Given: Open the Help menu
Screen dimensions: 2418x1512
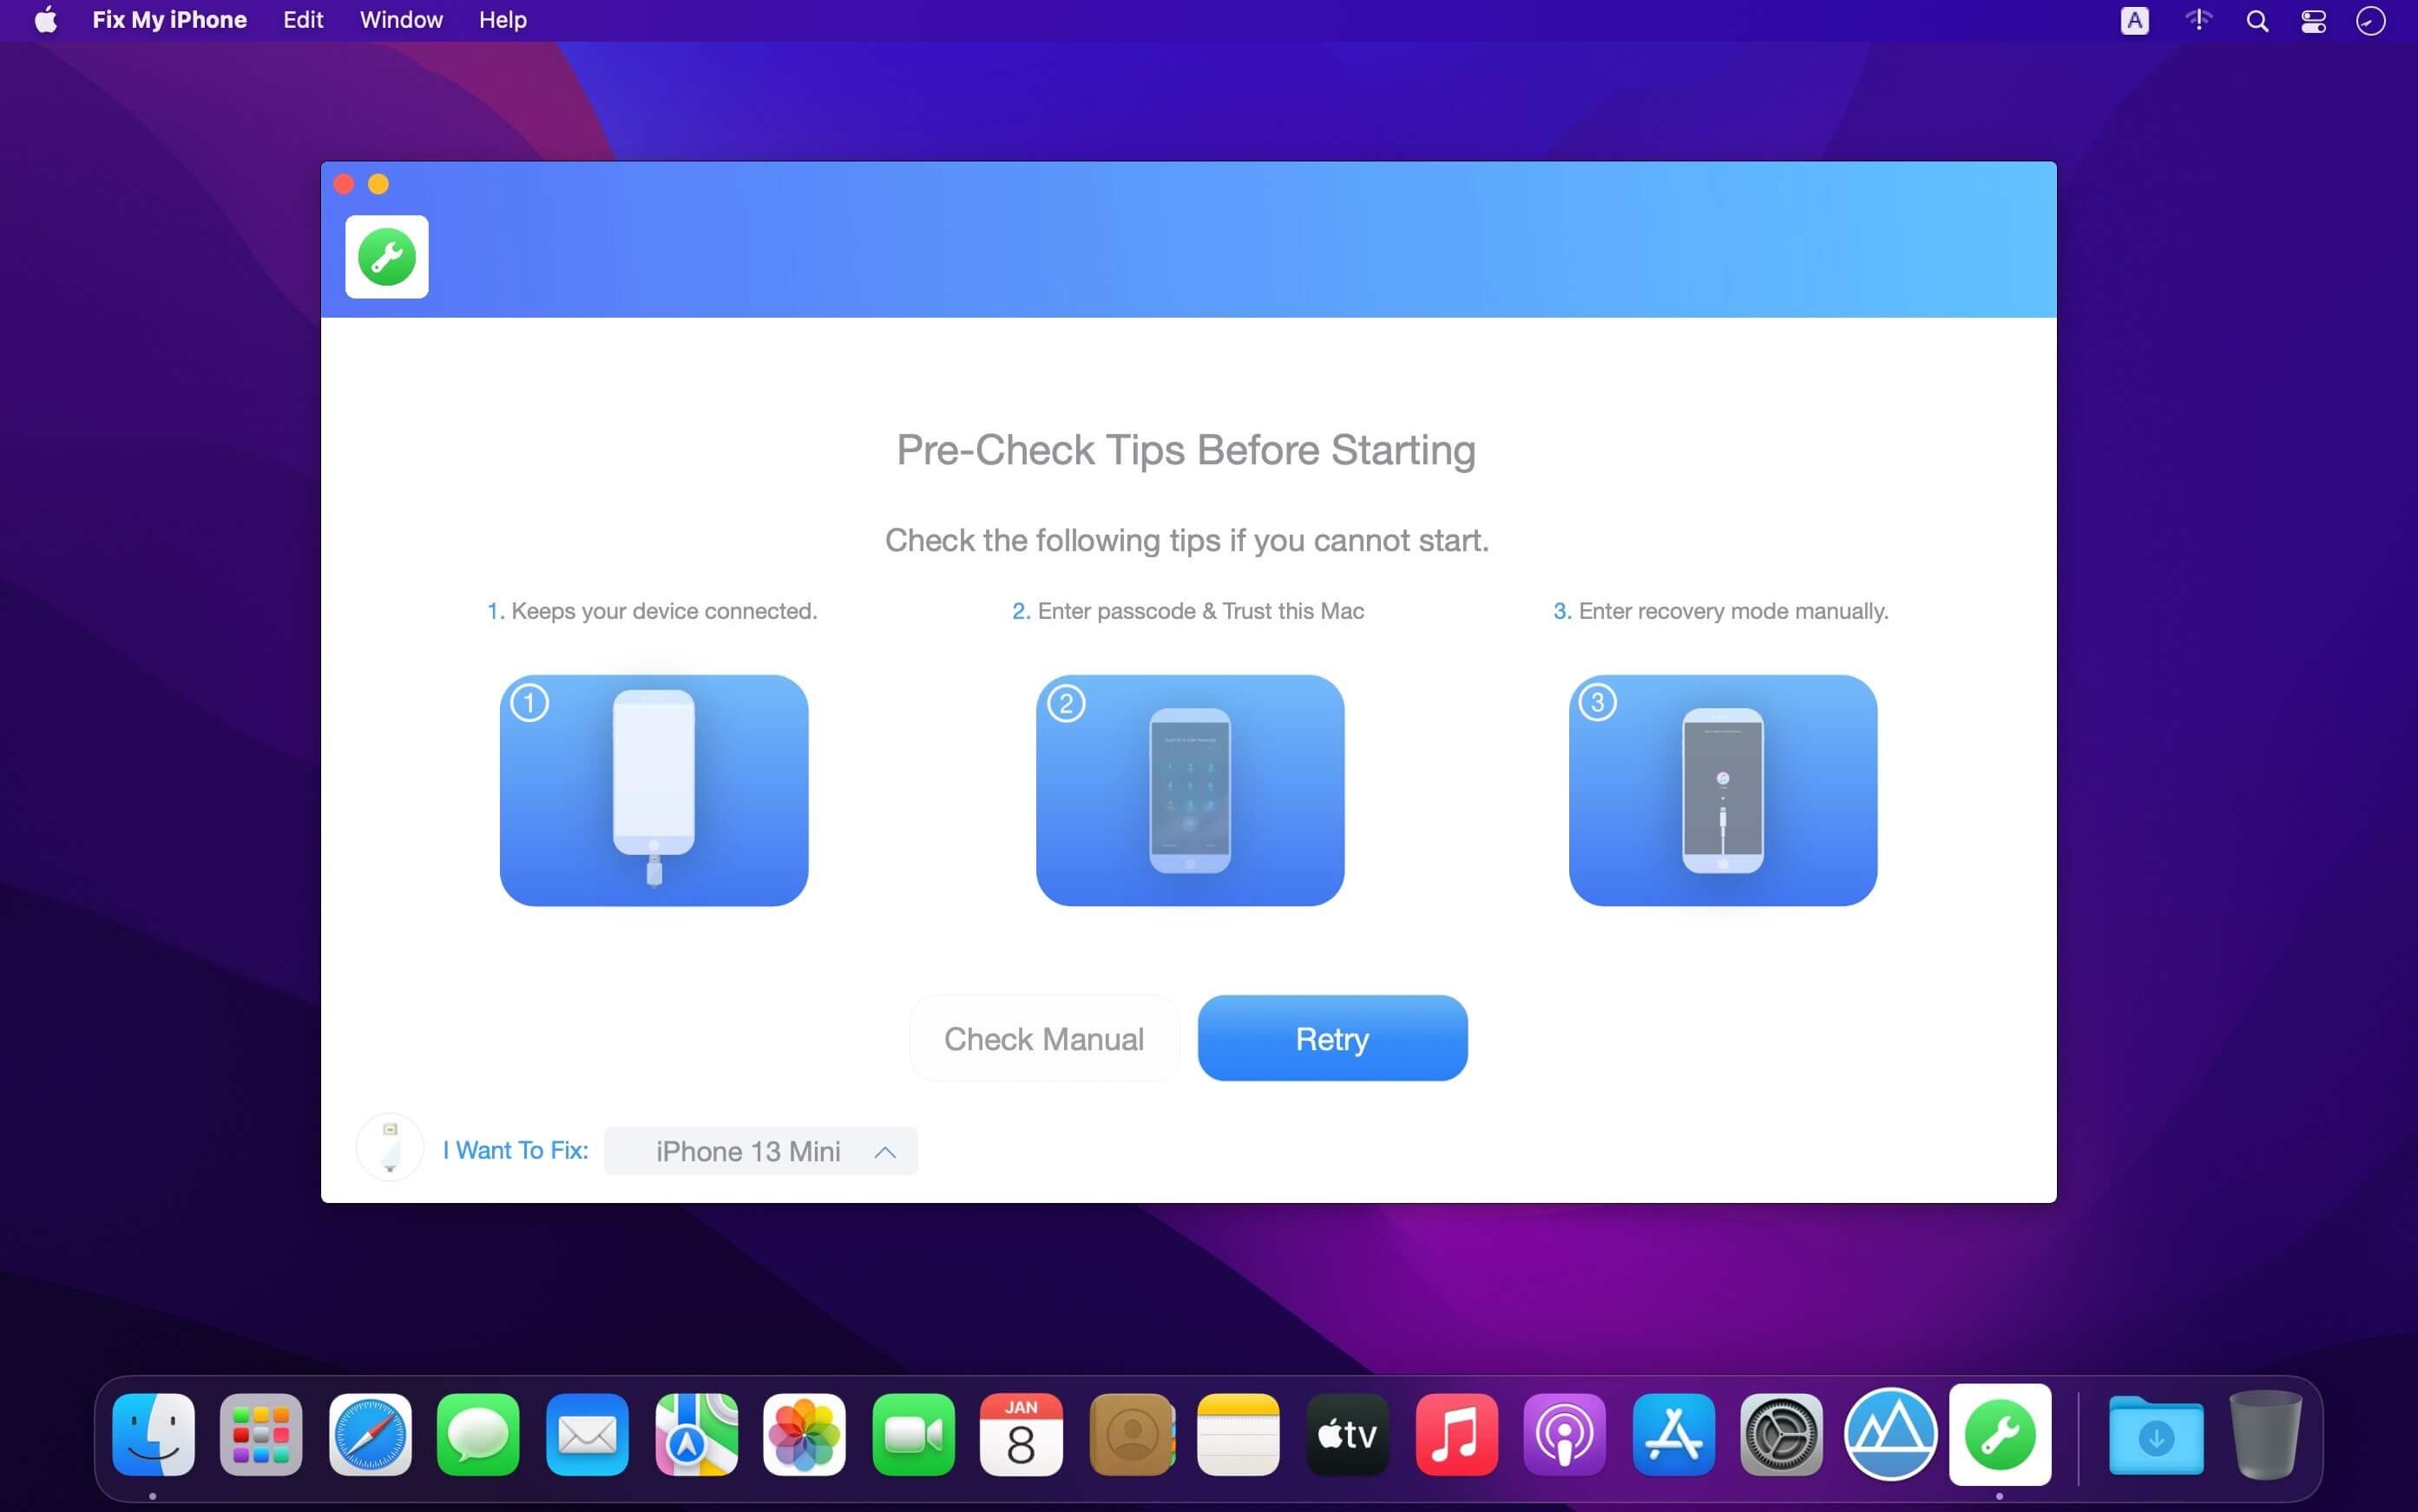Looking at the screenshot, I should point(502,19).
